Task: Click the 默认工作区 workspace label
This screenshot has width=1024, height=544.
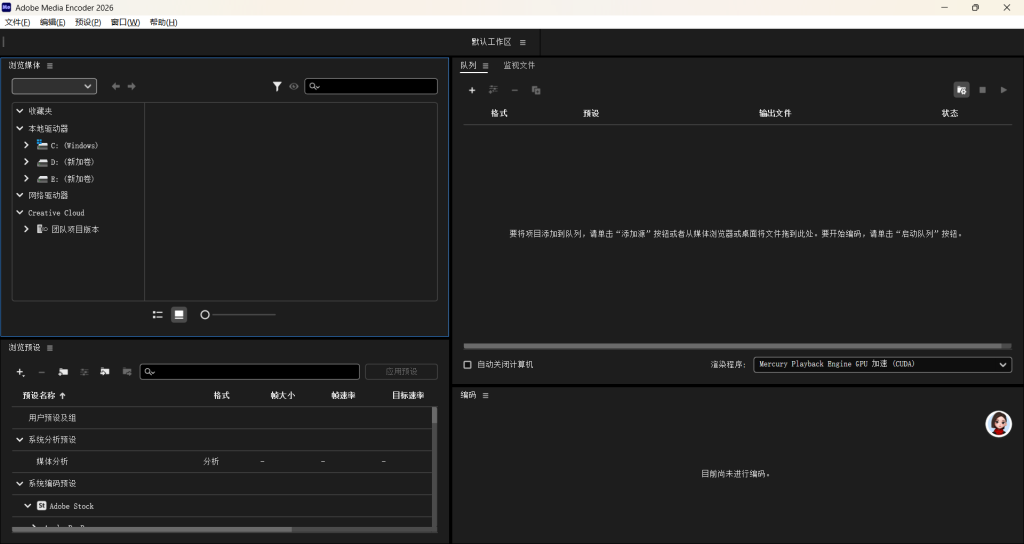Action: click(491, 42)
